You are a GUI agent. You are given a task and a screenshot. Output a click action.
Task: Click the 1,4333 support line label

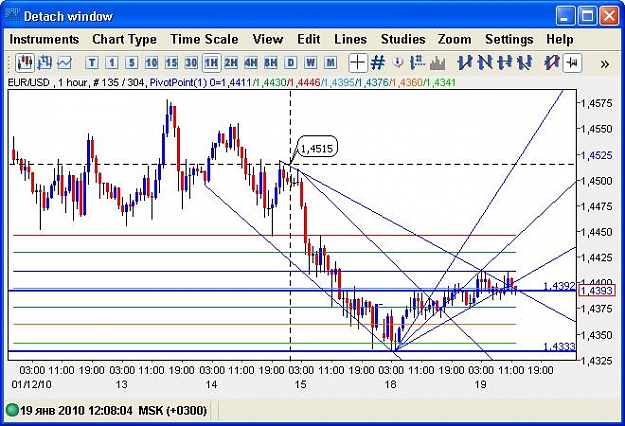pyautogui.click(x=560, y=346)
